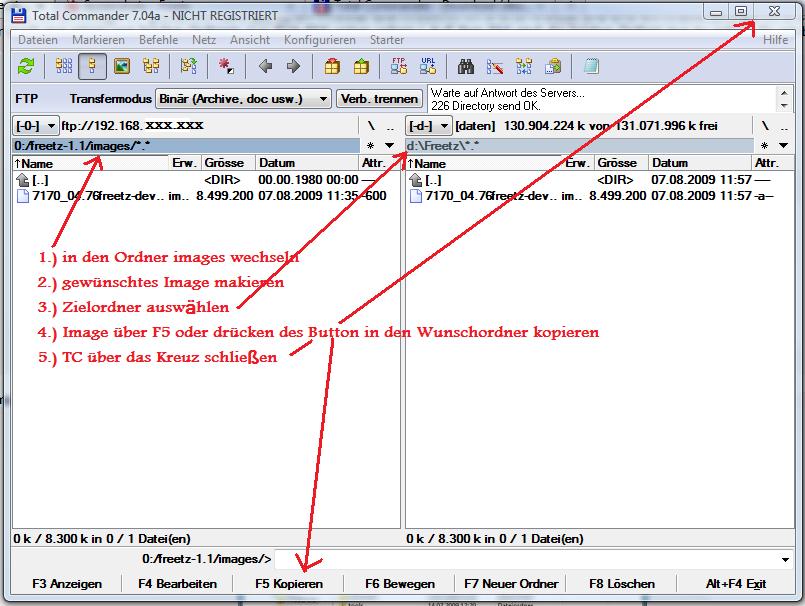
Task: Click the Forward arrow toolbar icon
Action: tap(293, 67)
